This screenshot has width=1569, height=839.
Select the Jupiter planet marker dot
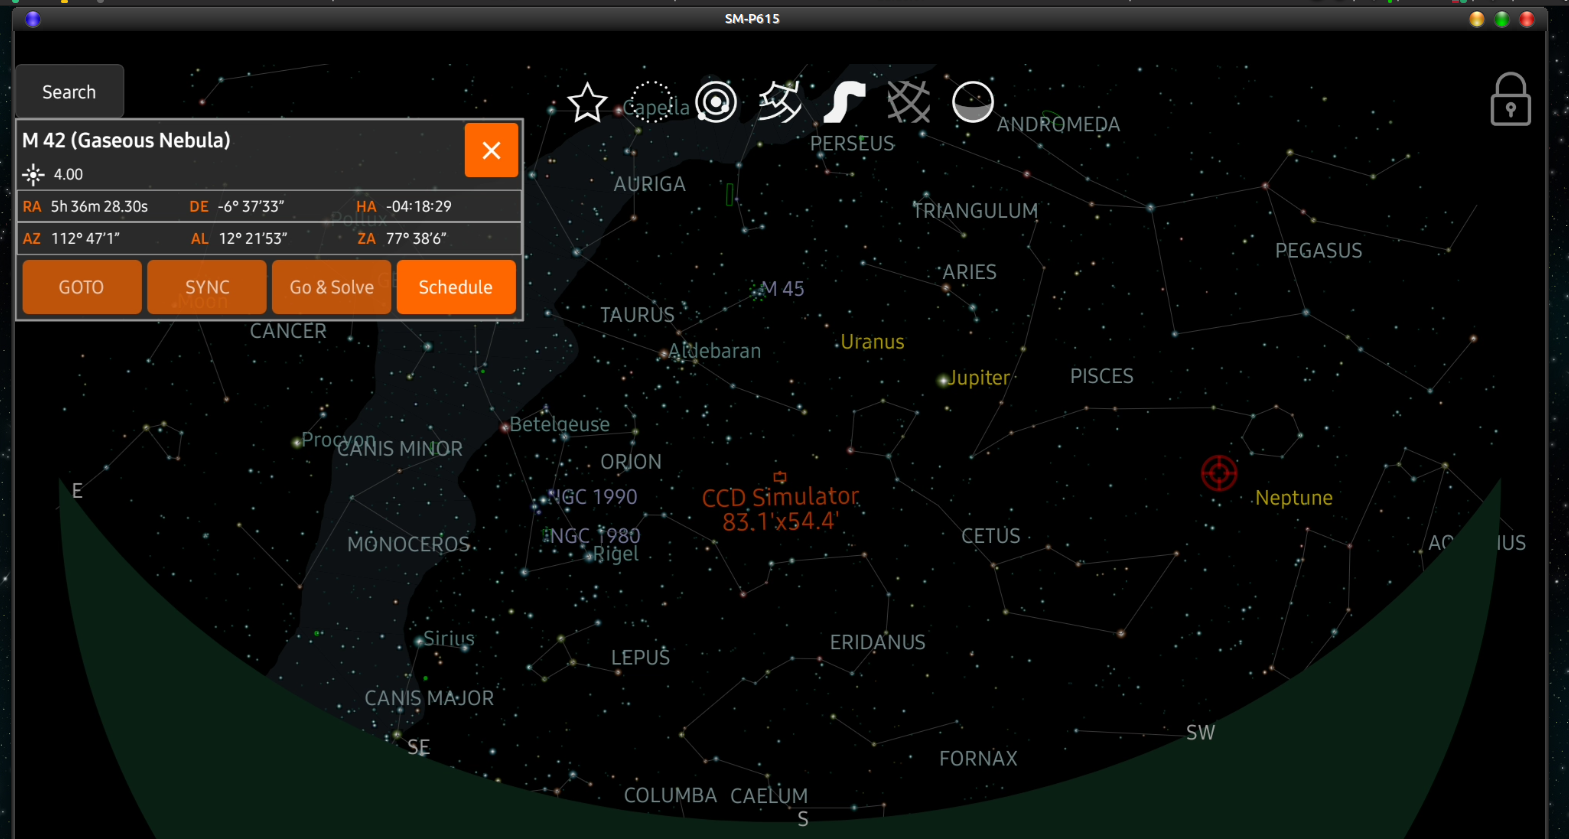pyautogui.click(x=942, y=380)
